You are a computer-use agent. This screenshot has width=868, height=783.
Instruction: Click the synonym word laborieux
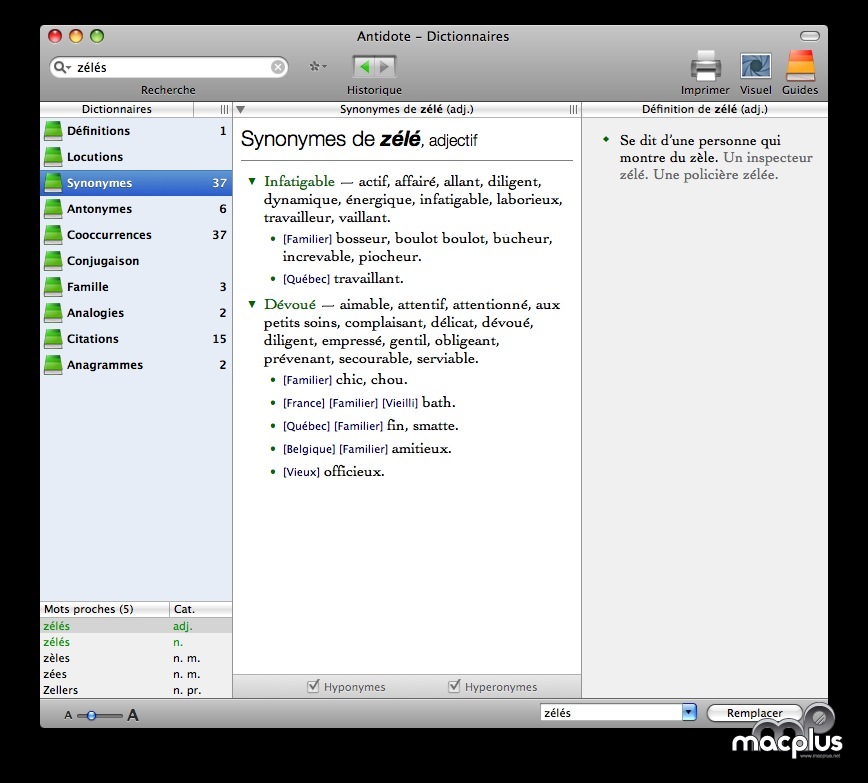click(528, 200)
